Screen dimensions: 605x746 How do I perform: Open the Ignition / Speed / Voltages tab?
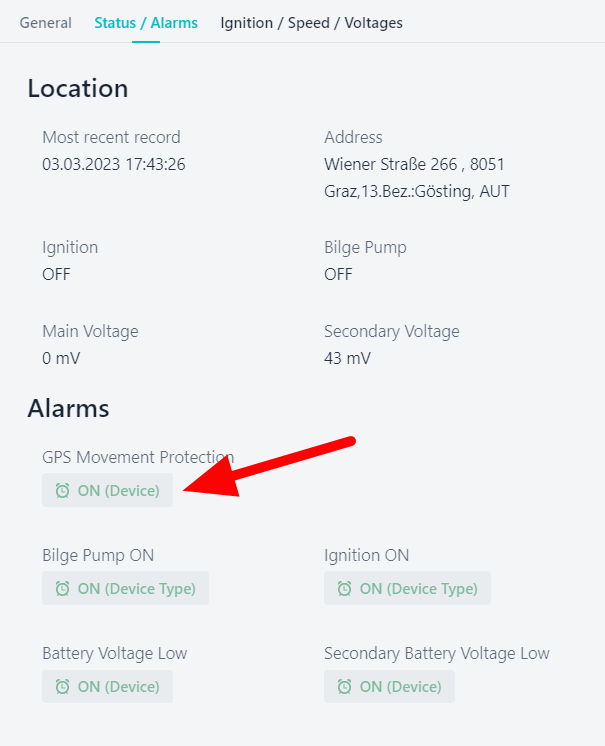pos(311,23)
